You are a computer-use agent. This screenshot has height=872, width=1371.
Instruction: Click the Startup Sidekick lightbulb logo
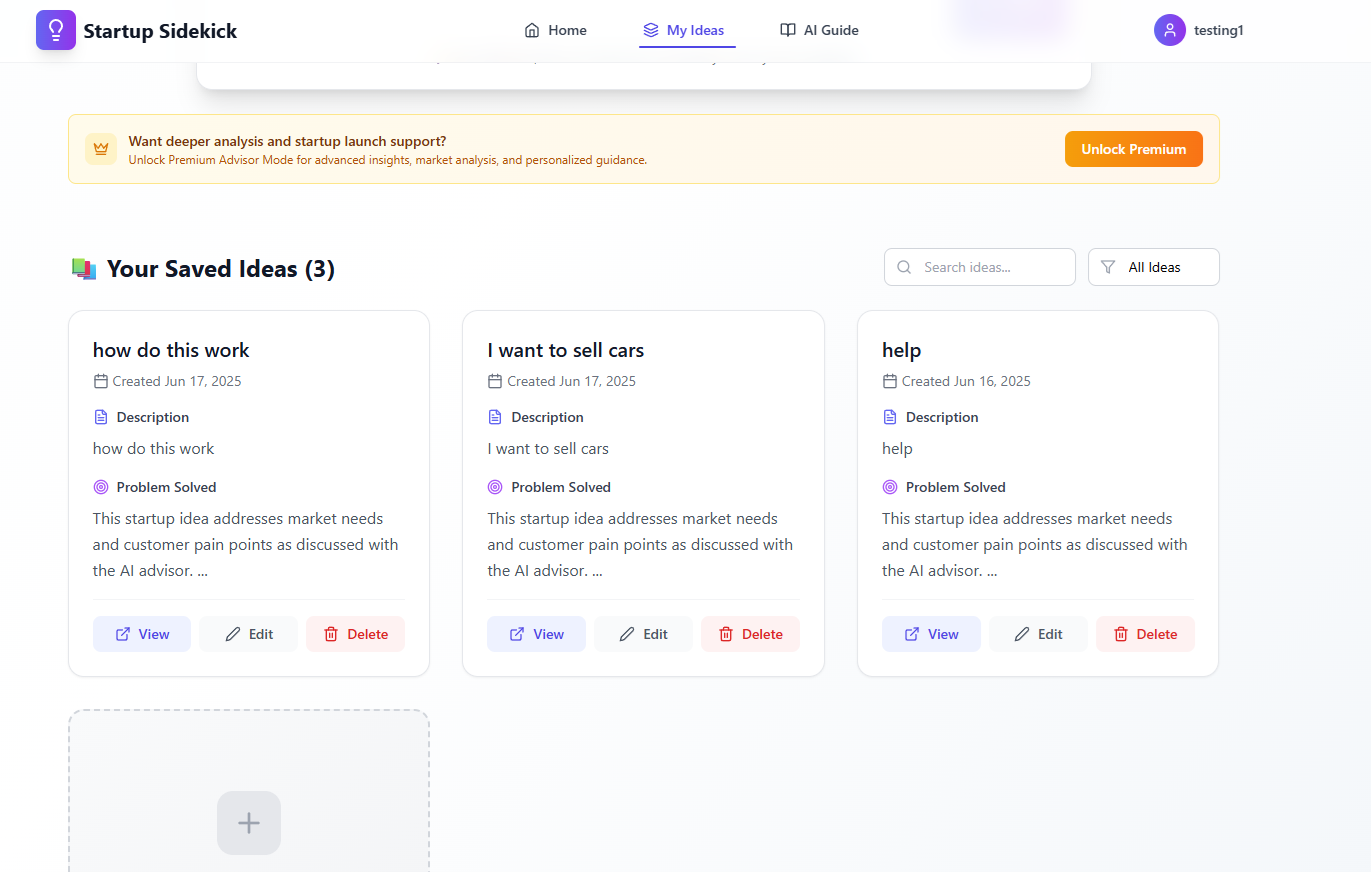(55, 30)
